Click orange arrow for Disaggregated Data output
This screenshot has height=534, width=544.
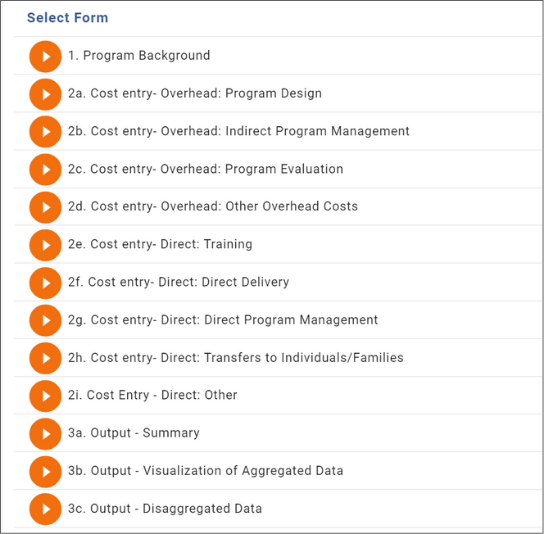(x=45, y=509)
